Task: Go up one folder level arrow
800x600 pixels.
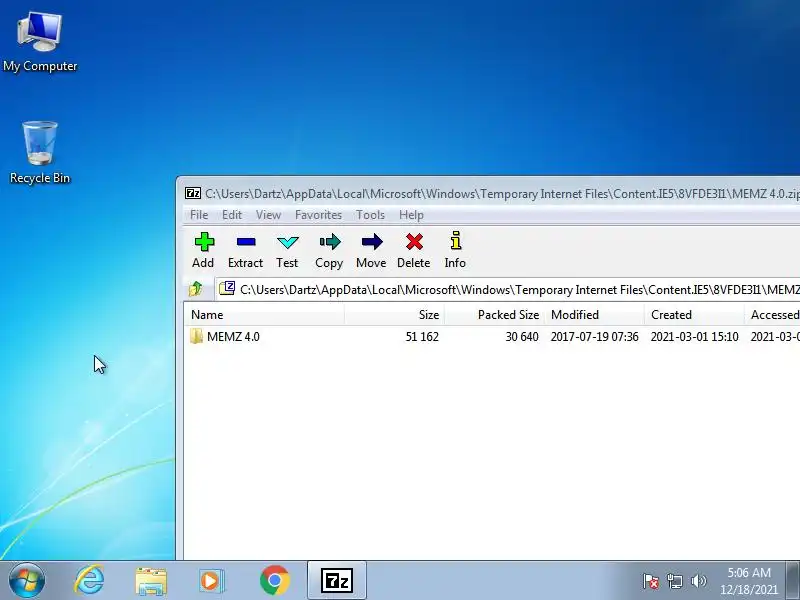Action: click(x=195, y=289)
